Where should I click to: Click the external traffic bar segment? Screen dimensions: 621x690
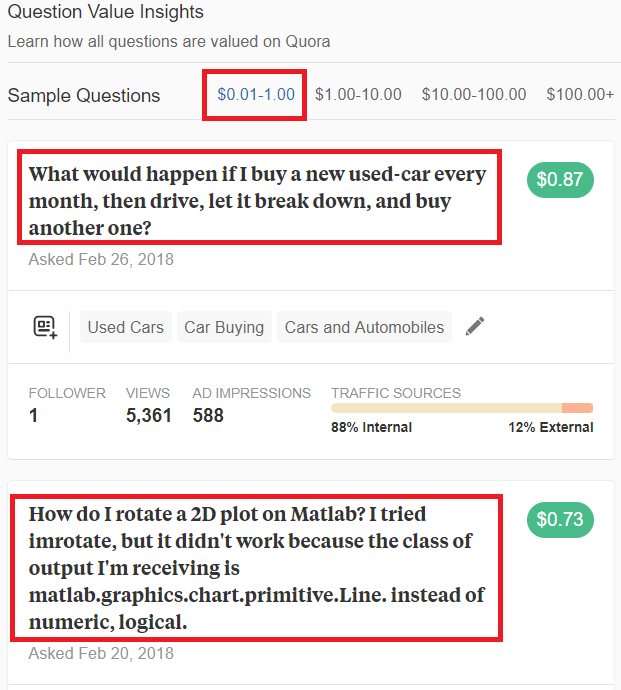pyautogui.click(x=577, y=408)
